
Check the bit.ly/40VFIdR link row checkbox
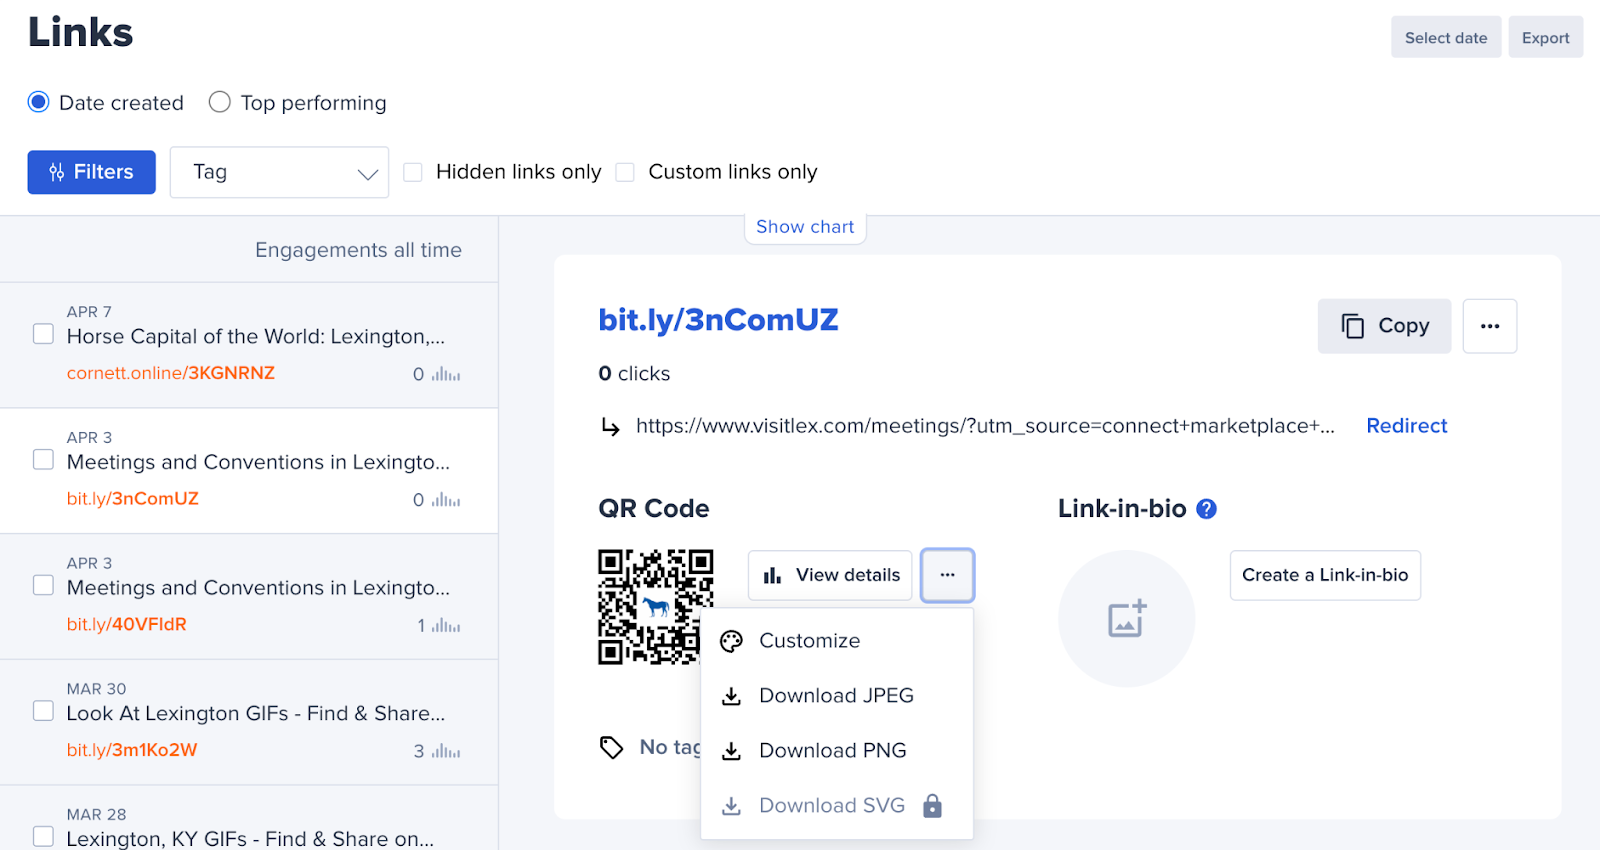coord(43,584)
